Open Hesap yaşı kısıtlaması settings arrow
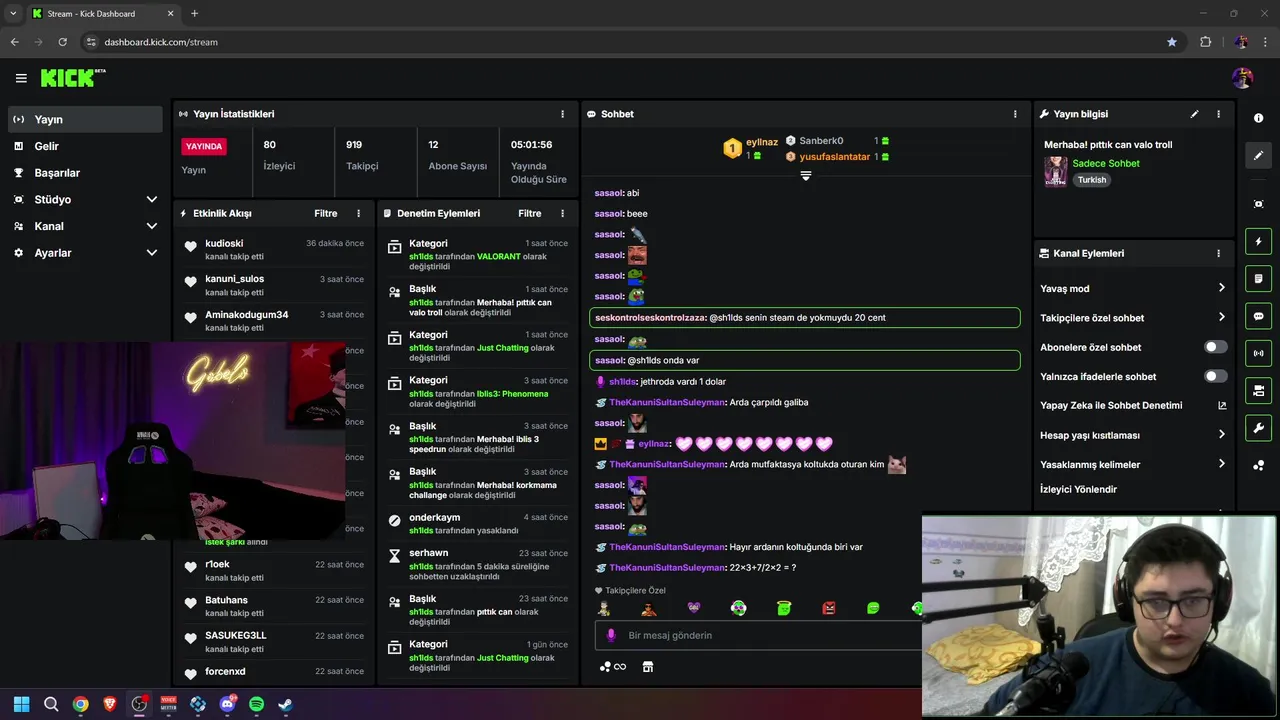 click(1221, 434)
